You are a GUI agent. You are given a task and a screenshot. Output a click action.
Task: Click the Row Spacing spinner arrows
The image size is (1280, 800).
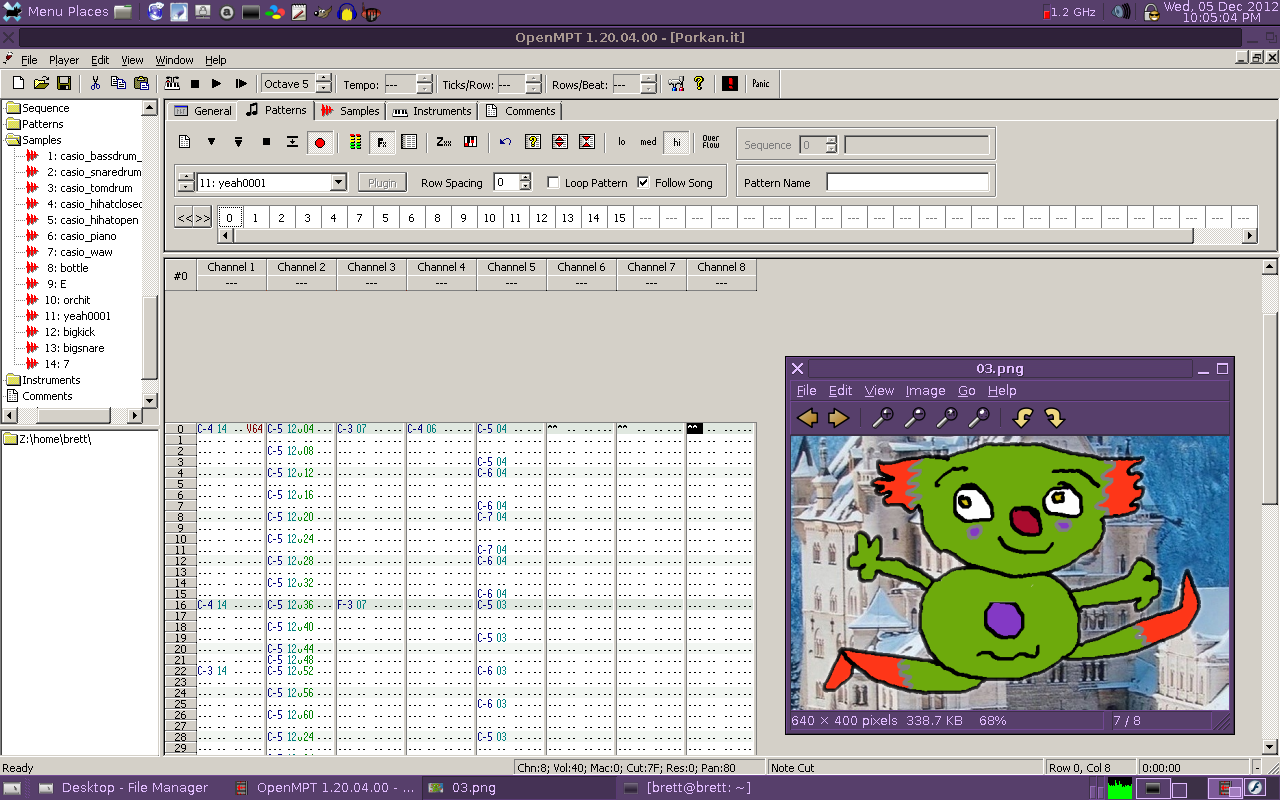coord(526,183)
